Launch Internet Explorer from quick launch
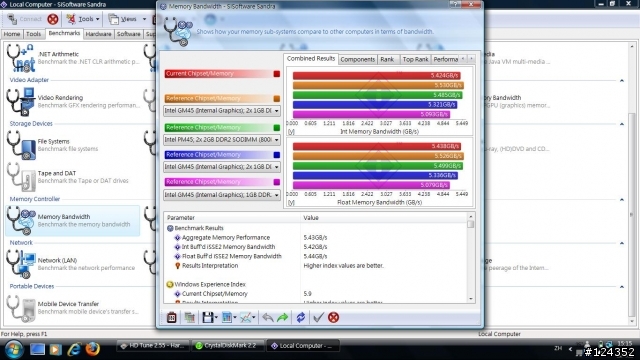 coord(74,349)
